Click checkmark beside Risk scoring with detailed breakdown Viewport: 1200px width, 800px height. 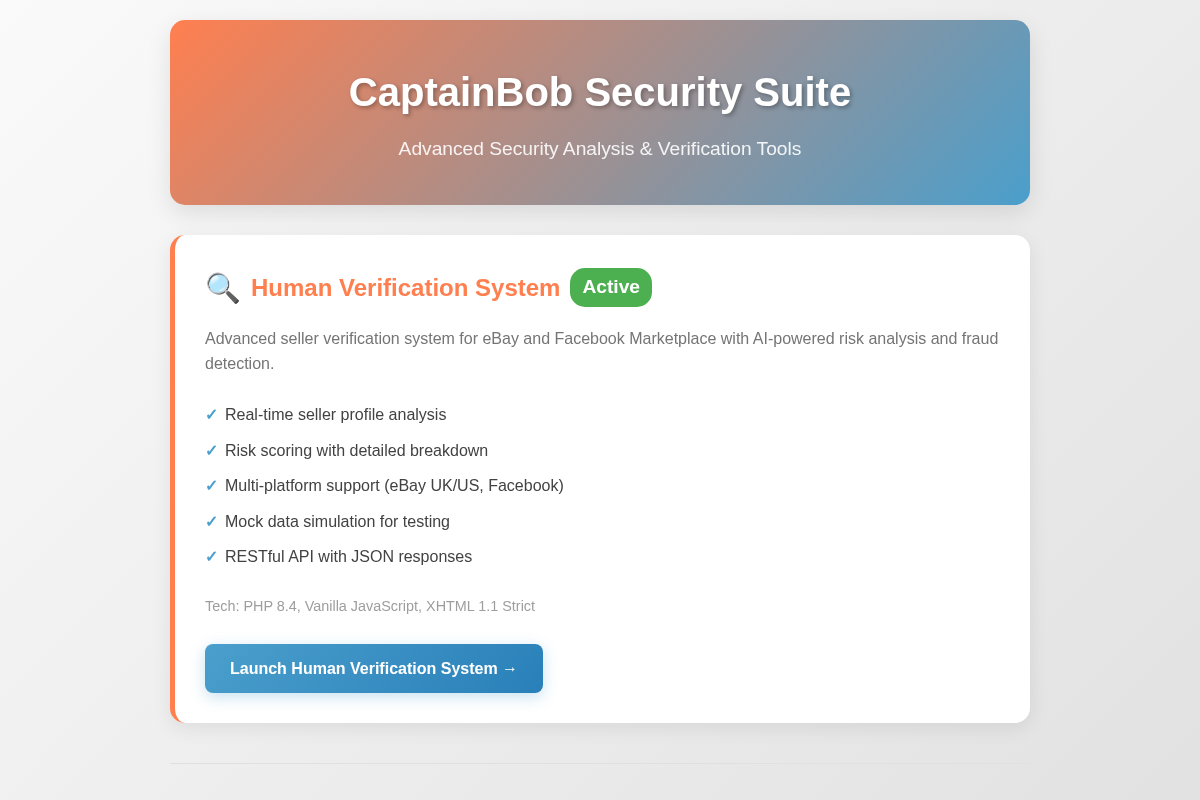[x=211, y=451]
